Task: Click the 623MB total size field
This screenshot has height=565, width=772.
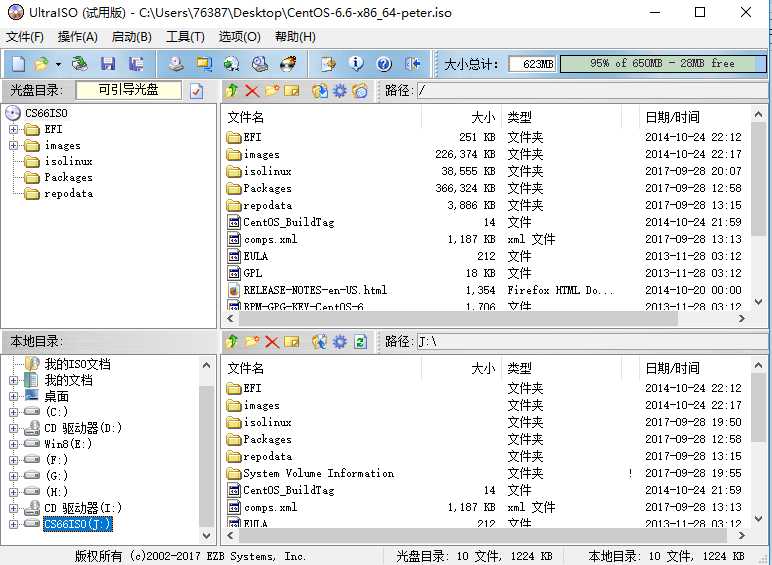Action: [532, 64]
